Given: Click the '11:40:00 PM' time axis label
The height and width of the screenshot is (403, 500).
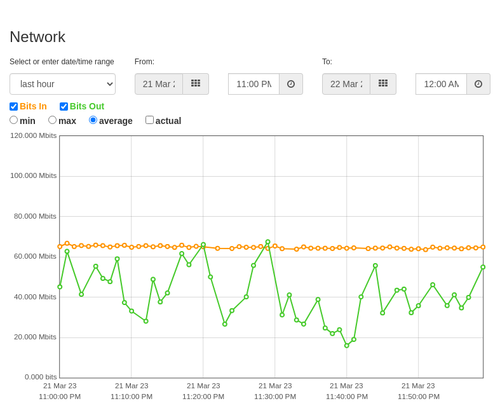Looking at the screenshot, I should [x=347, y=397].
